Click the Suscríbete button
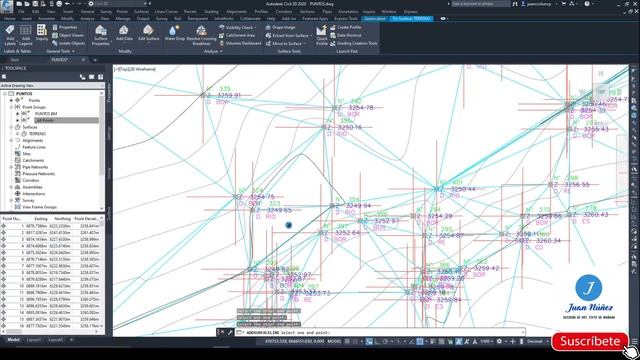This screenshot has height=360, width=640. click(590, 341)
